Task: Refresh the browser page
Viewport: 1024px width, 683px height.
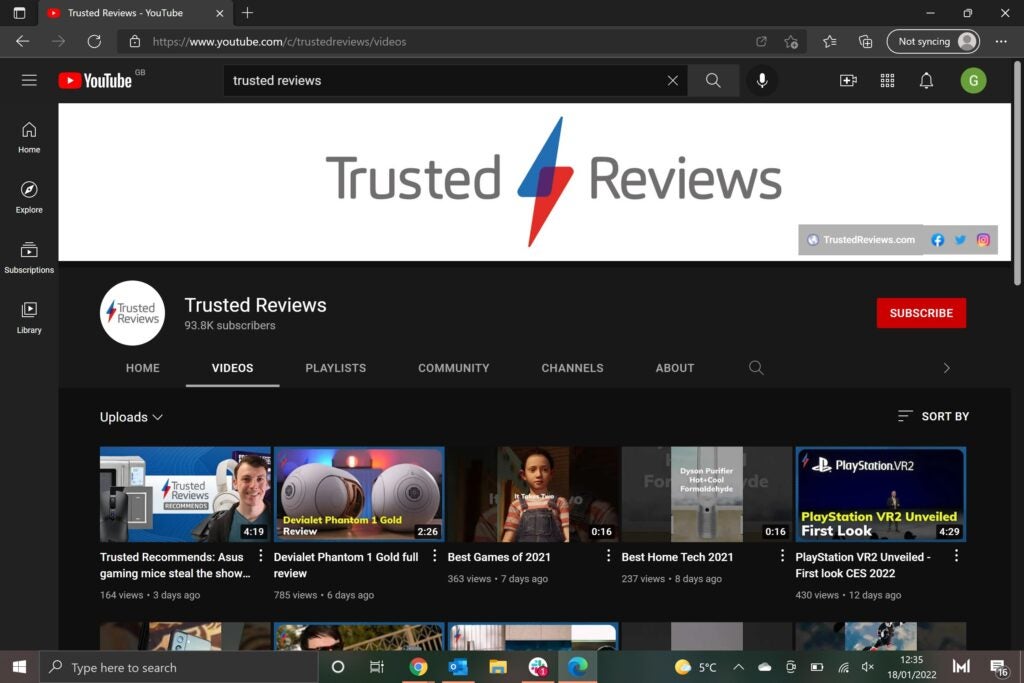Action: pos(94,41)
